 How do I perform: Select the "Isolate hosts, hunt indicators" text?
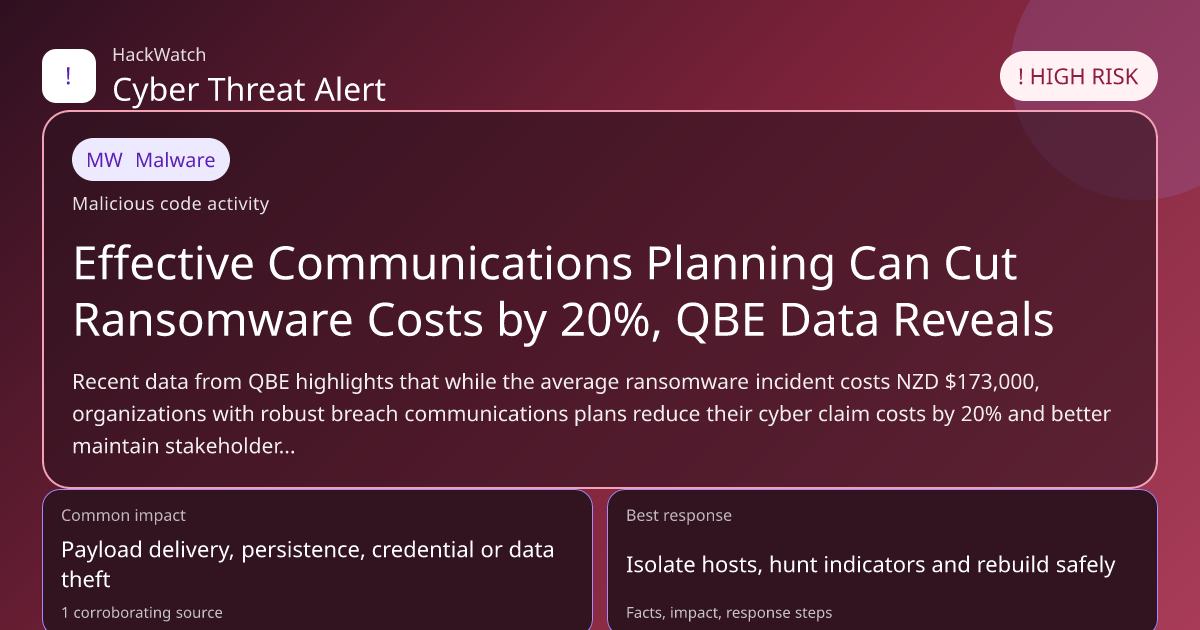(x=870, y=564)
